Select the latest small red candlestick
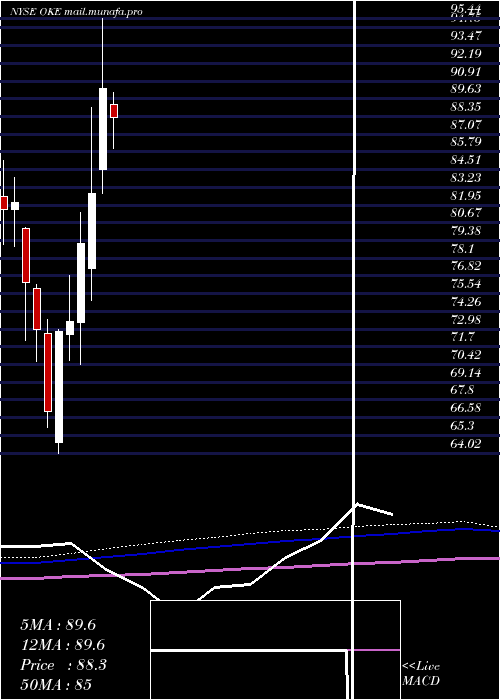The width and height of the screenshot is (500, 700). tap(114, 111)
